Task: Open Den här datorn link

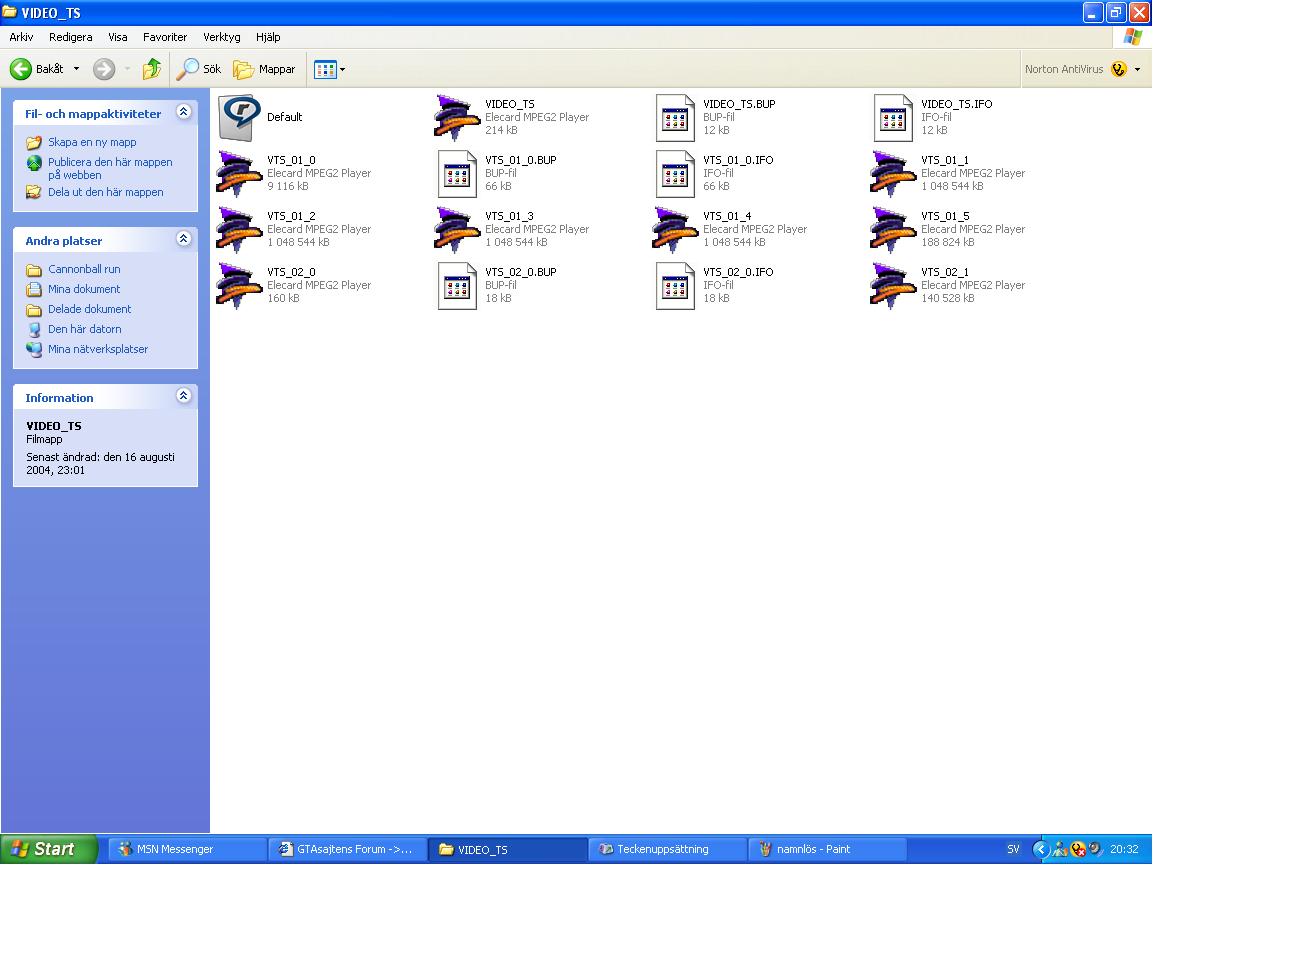Action: (x=84, y=329)
